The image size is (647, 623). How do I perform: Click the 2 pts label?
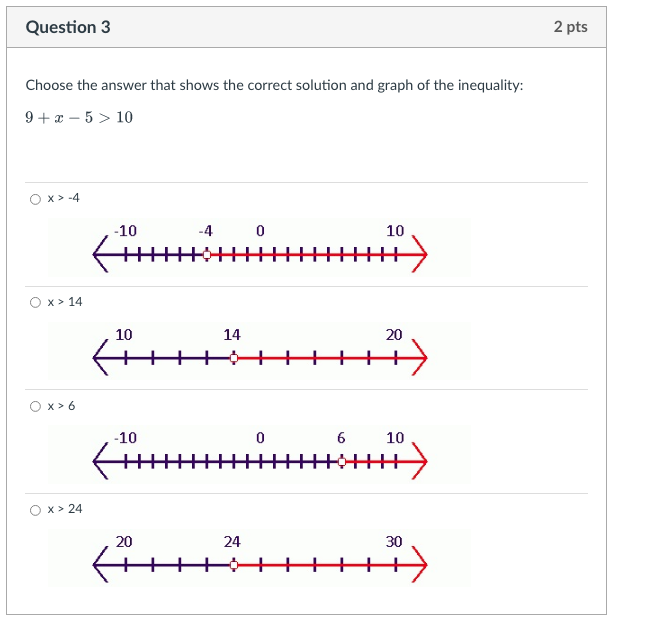click(571, 27)
